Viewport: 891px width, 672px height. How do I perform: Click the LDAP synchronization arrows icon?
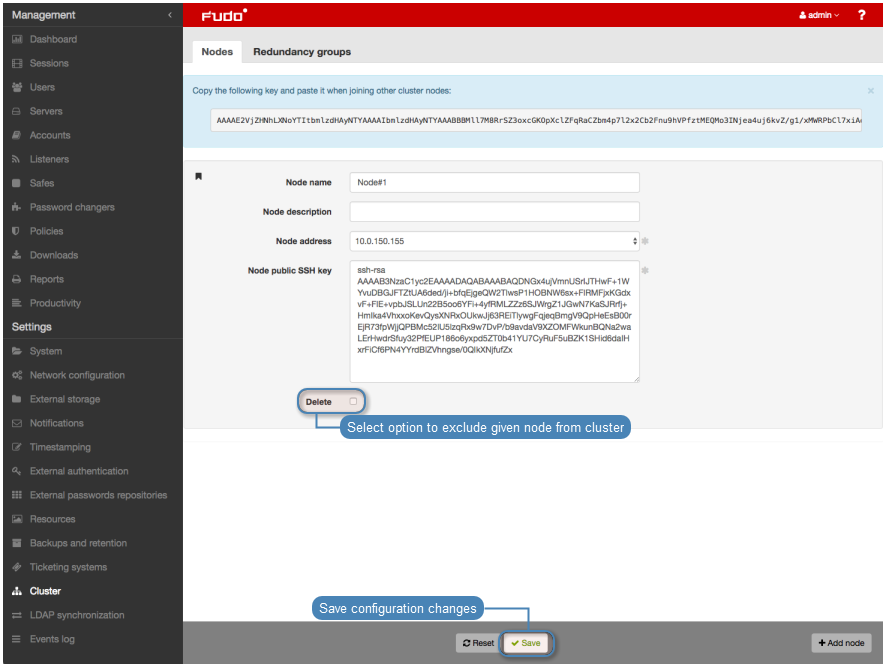[17, 615]
